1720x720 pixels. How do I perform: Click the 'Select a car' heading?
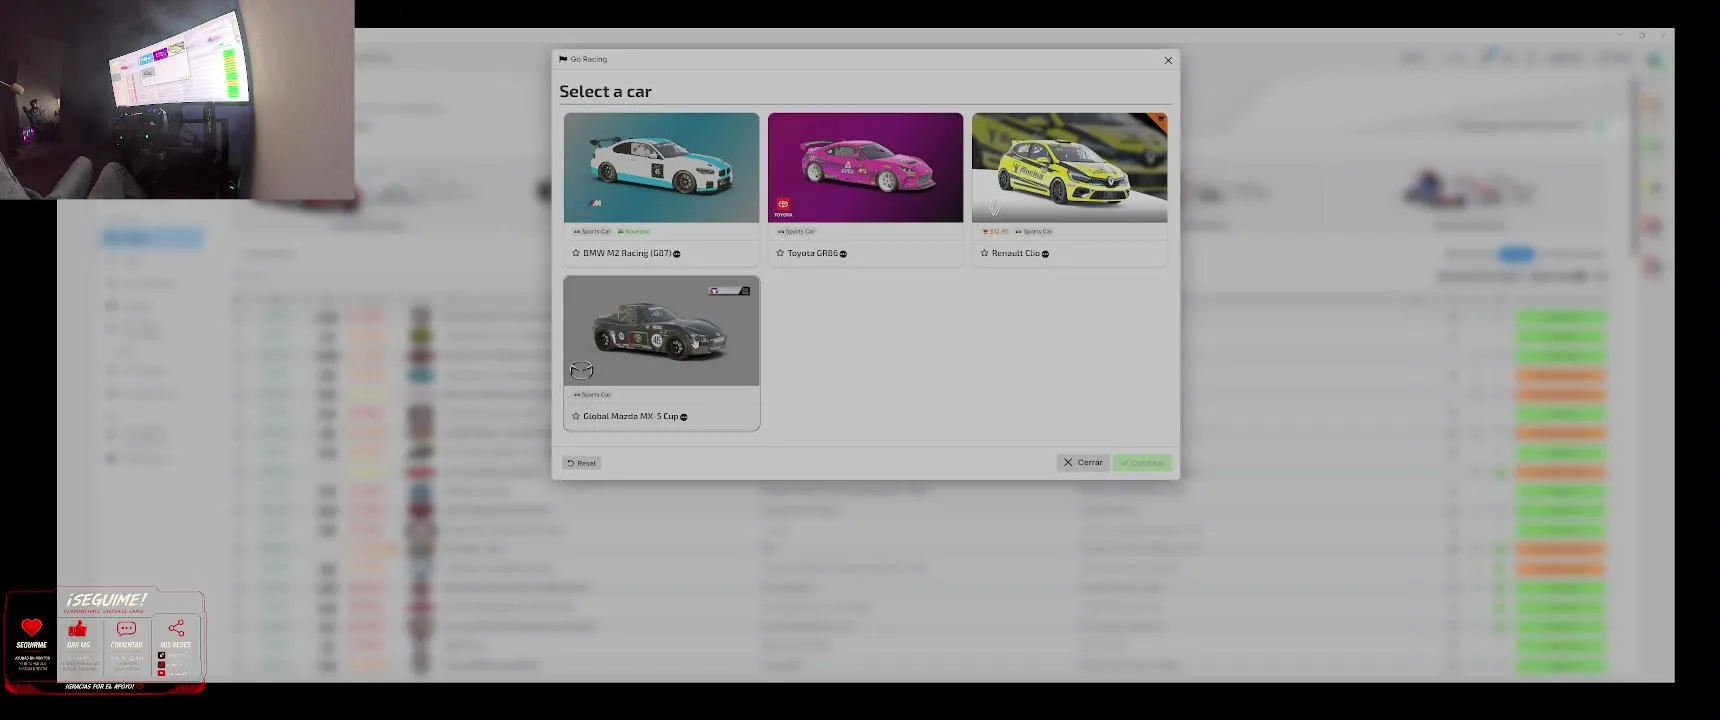605,92
